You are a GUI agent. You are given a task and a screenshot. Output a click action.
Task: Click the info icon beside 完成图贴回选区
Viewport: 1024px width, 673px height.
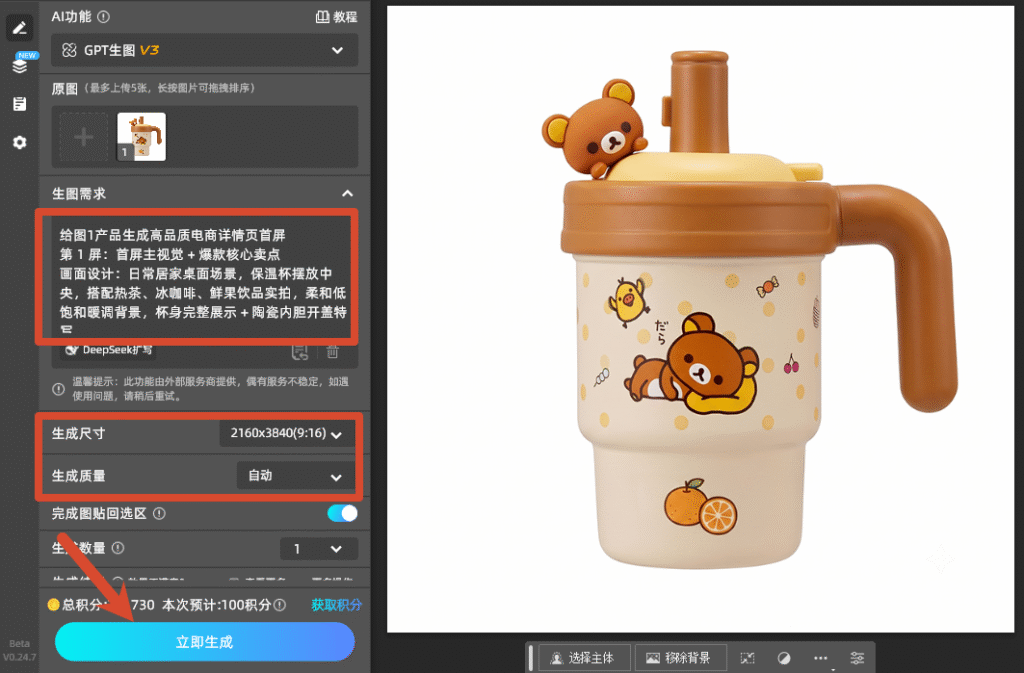click(x=159, y=514)
